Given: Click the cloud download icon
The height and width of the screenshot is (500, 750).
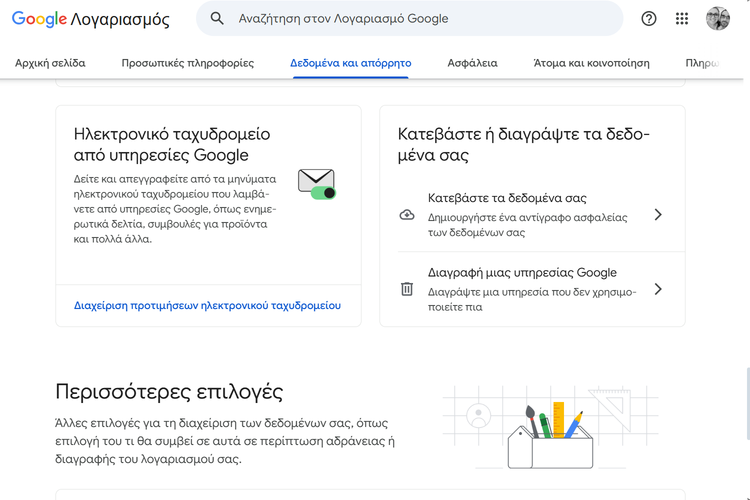Looking at the screenshot, I should tap(407, 215).
